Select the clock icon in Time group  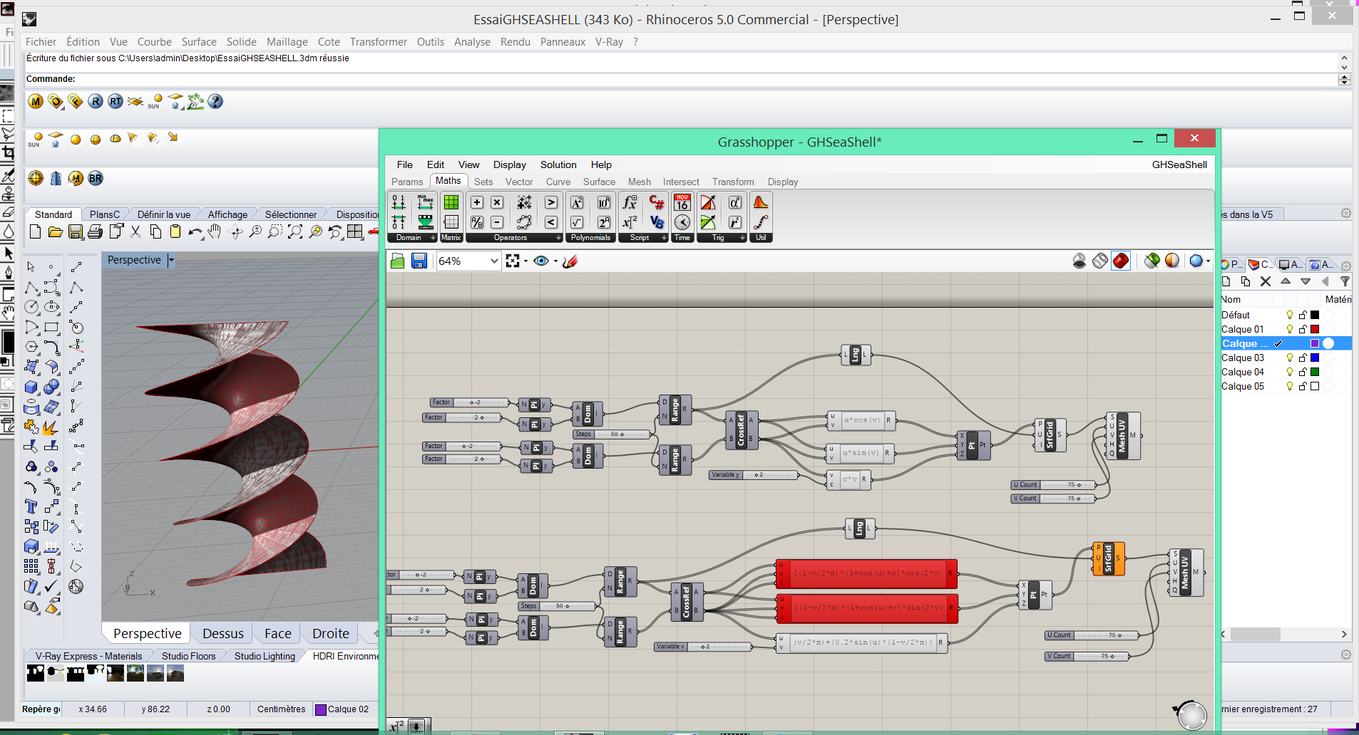[x=682, y=222]
